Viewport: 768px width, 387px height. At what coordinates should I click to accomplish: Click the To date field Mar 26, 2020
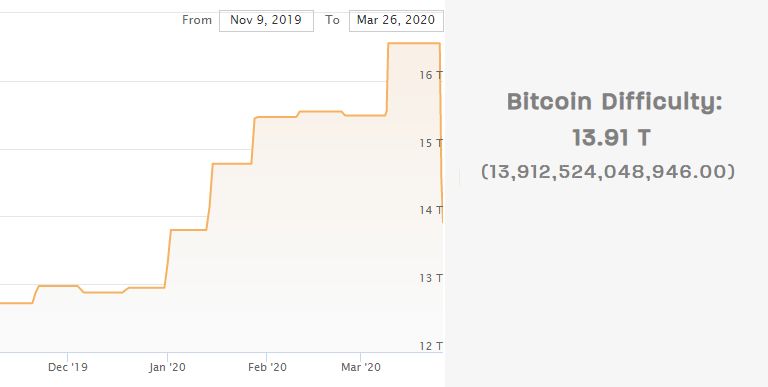(x=396, y=21)
